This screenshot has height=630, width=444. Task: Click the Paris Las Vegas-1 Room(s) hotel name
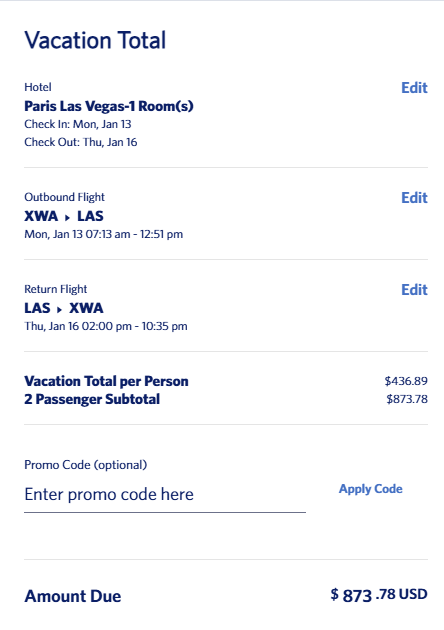[109, 106]
